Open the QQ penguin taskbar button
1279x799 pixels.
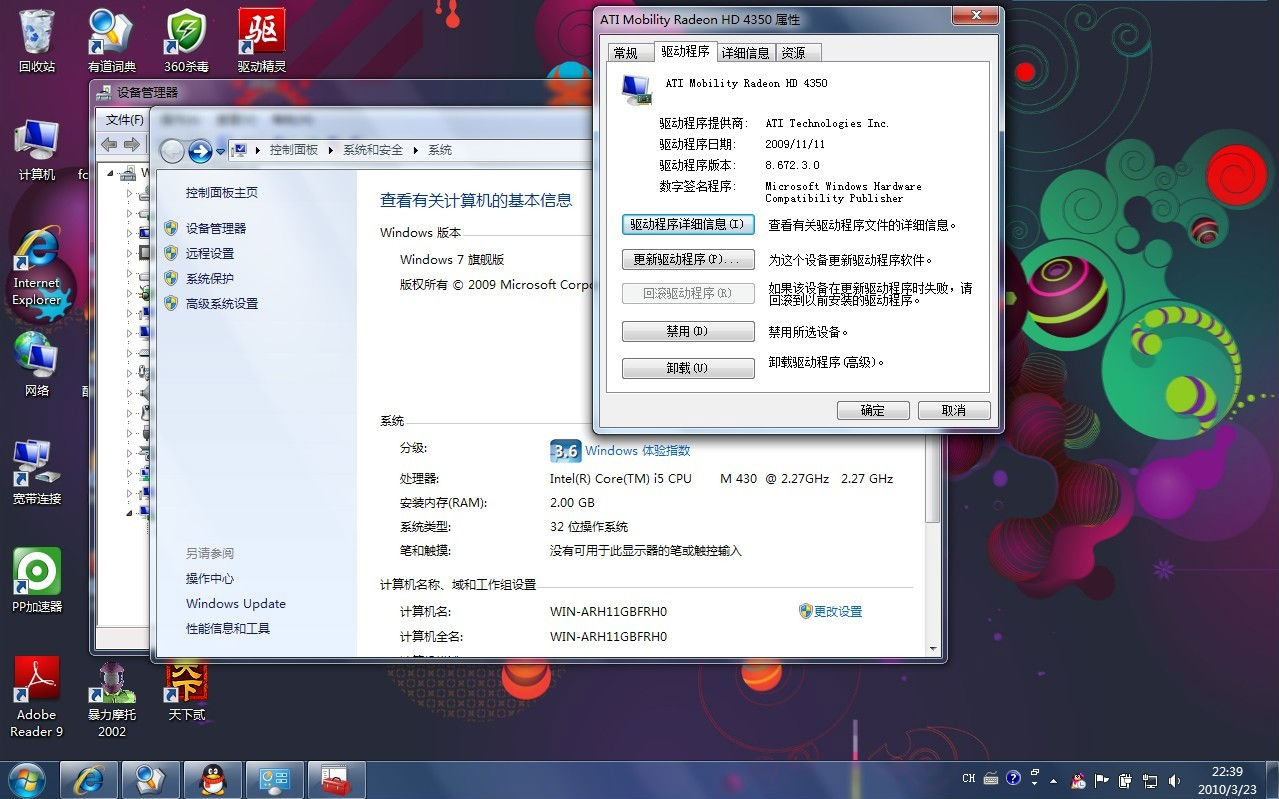point(212,779)
